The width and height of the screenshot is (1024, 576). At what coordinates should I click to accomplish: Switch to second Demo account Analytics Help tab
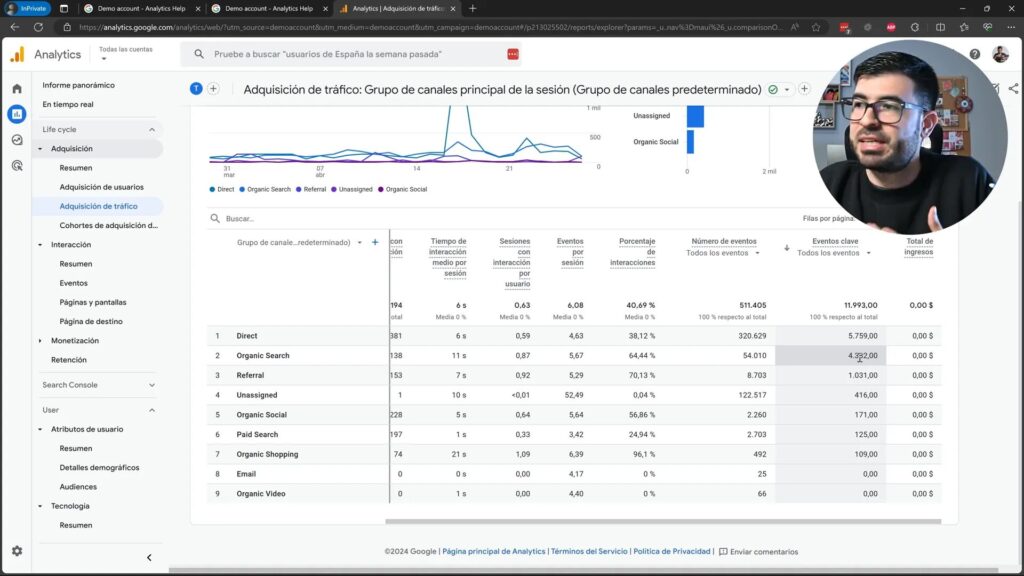pos(268,8)
